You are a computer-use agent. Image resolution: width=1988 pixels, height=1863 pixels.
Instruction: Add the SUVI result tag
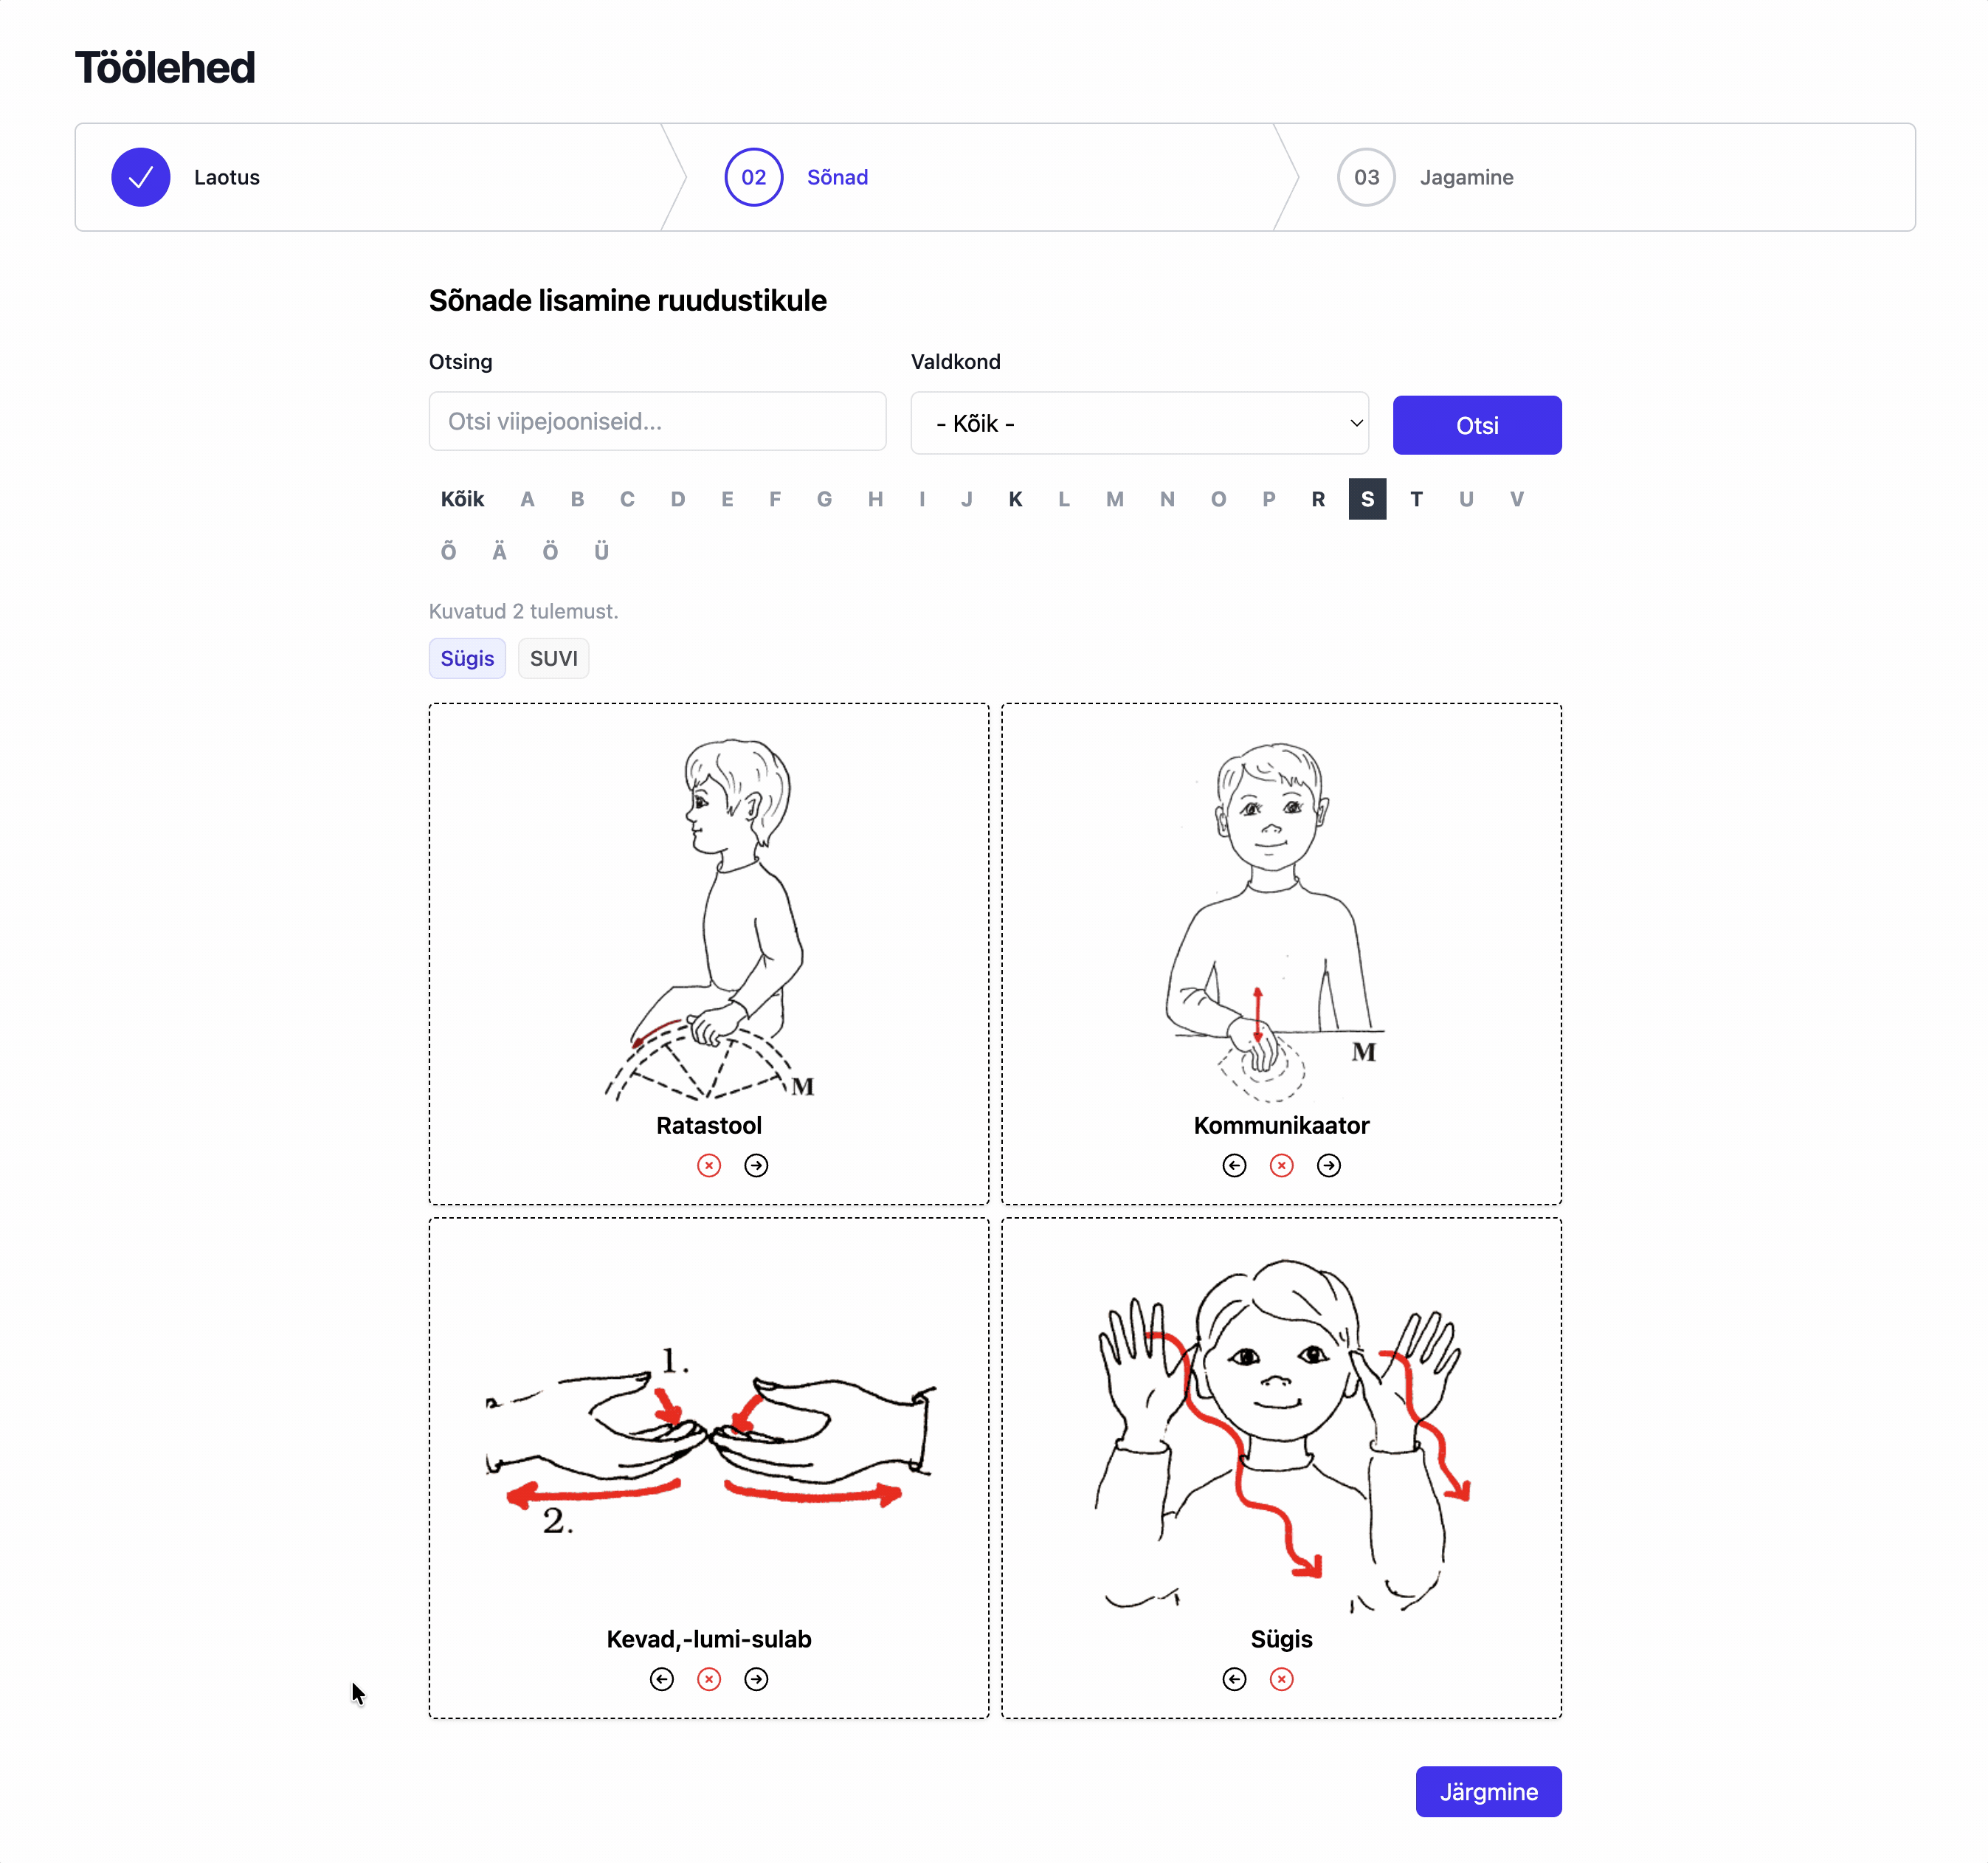(553, 658)
